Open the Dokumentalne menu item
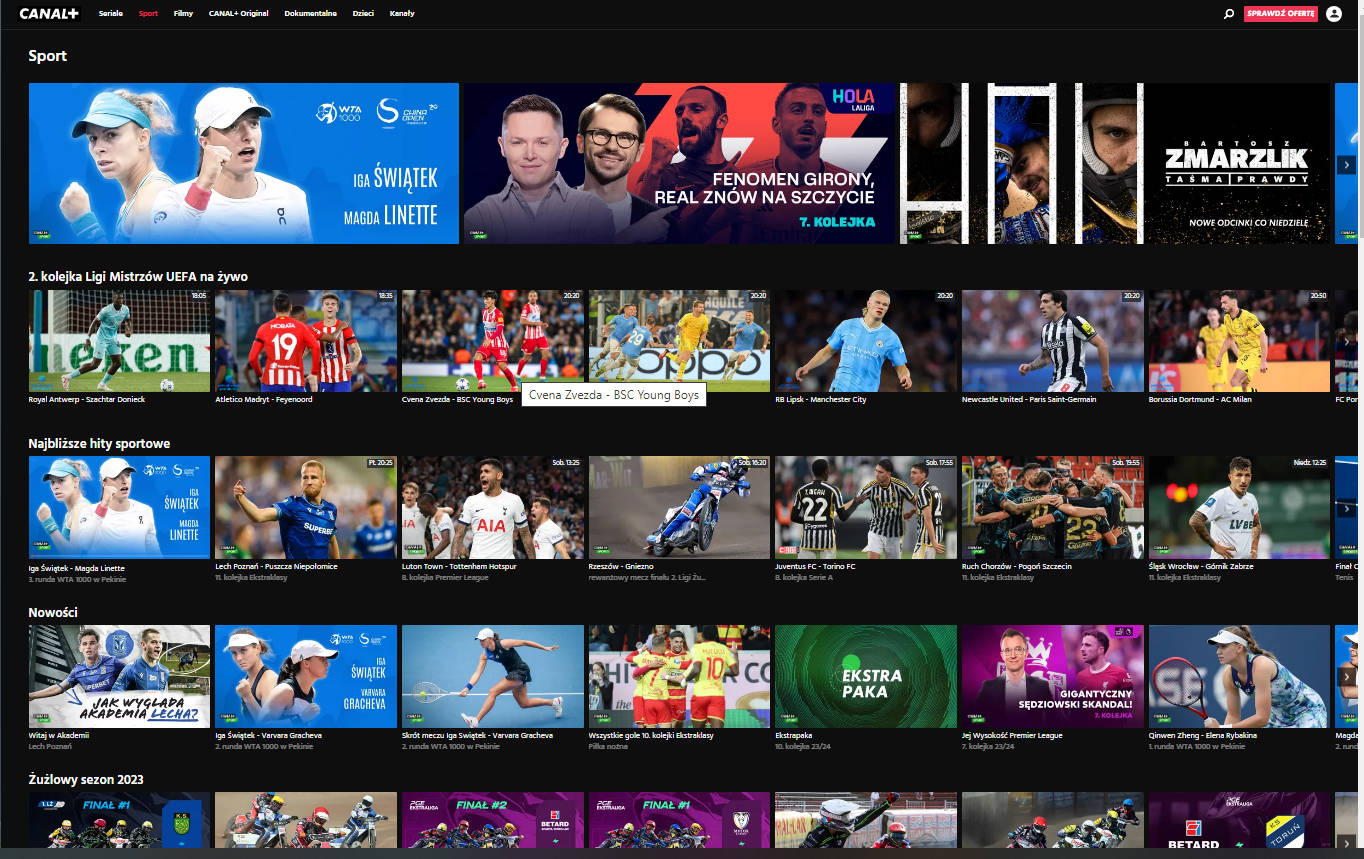 pos(310,14)
